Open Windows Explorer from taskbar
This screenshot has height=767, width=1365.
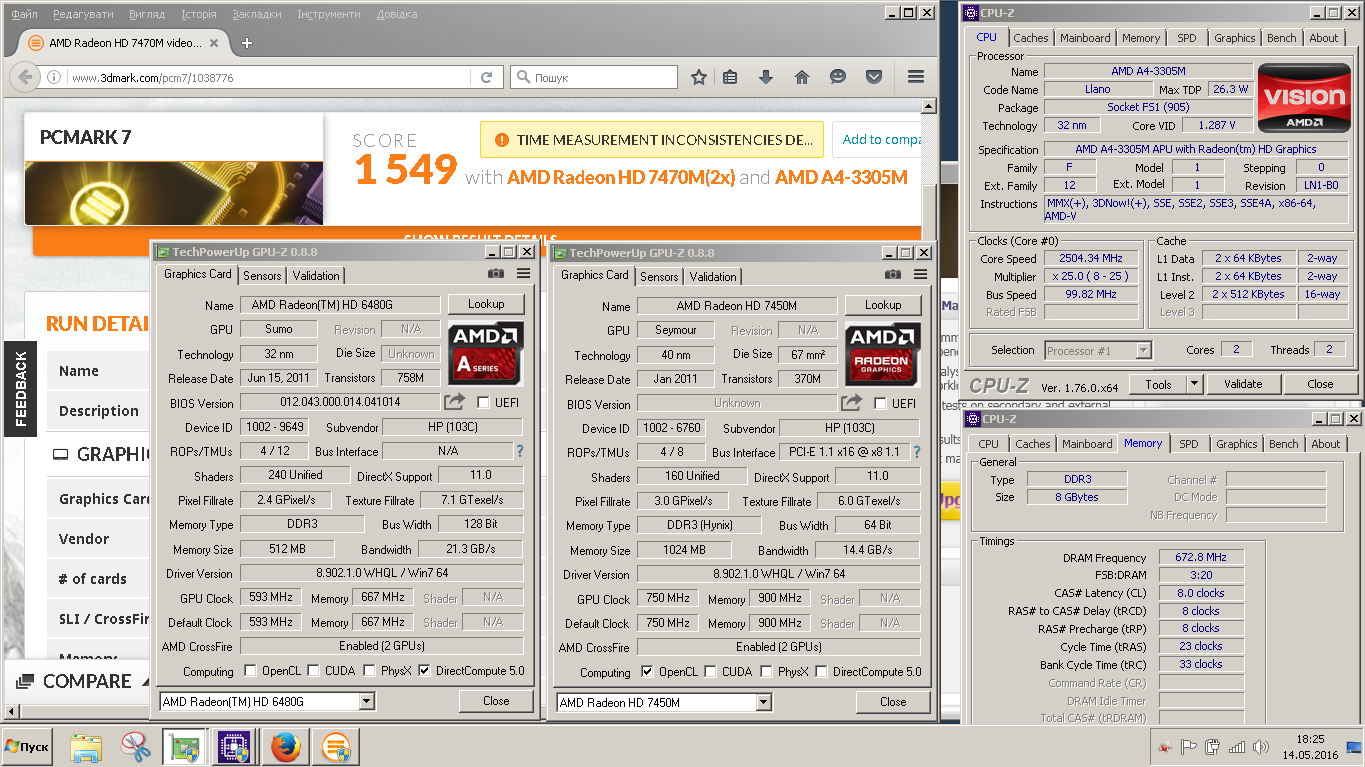(87, 746)
